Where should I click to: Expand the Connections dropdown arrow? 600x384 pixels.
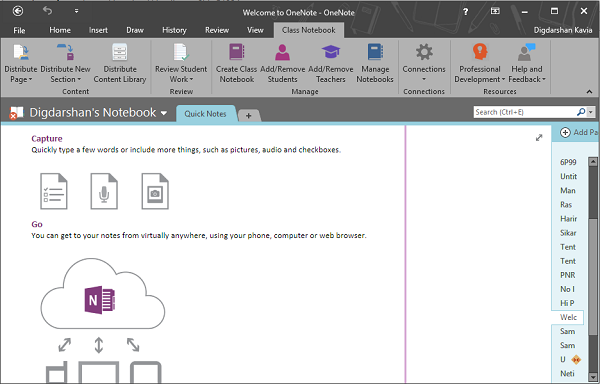point(424,80)
